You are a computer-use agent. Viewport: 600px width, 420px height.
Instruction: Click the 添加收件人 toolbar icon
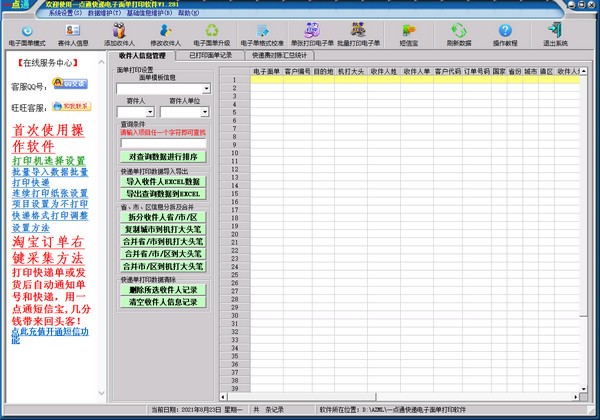pyautogui.click(x=121, y=32)
